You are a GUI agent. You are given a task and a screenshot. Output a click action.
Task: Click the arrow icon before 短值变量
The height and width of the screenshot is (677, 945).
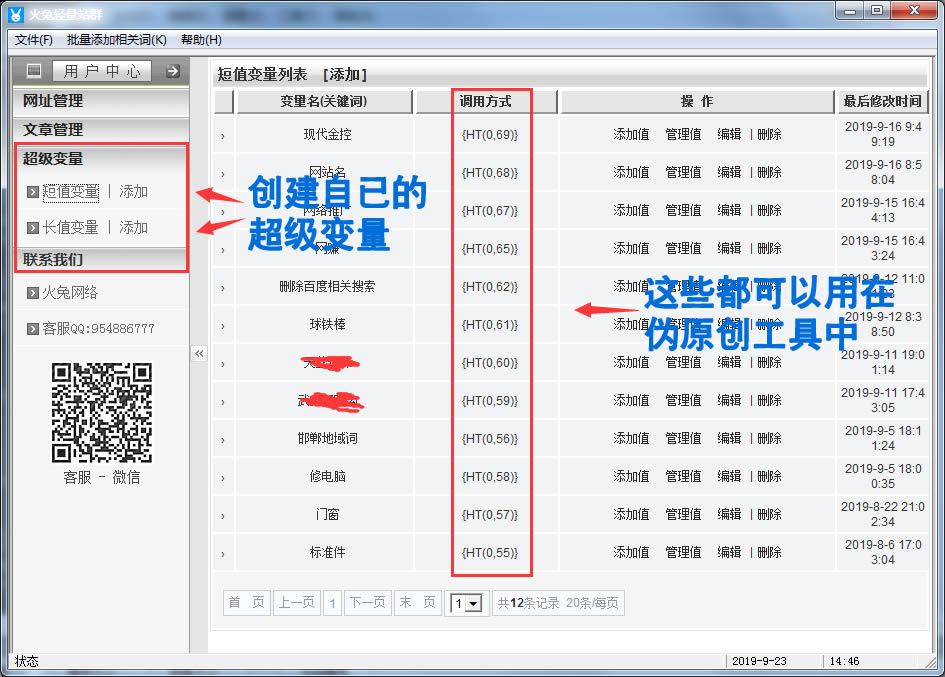[33, 192]
